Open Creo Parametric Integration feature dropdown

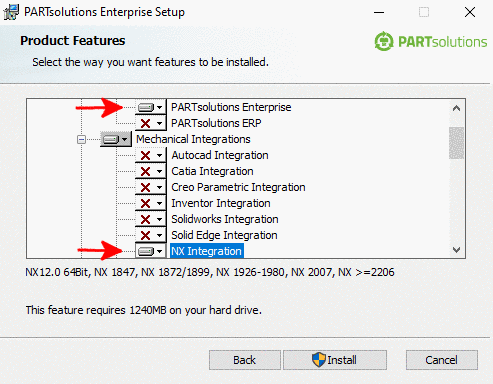(x=150, y=187)
